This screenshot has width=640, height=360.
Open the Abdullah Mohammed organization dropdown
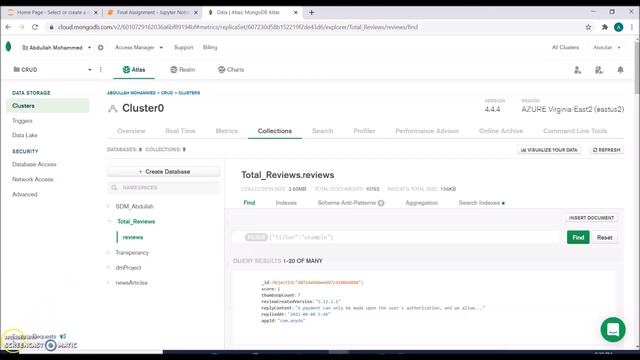coord(56,47)
